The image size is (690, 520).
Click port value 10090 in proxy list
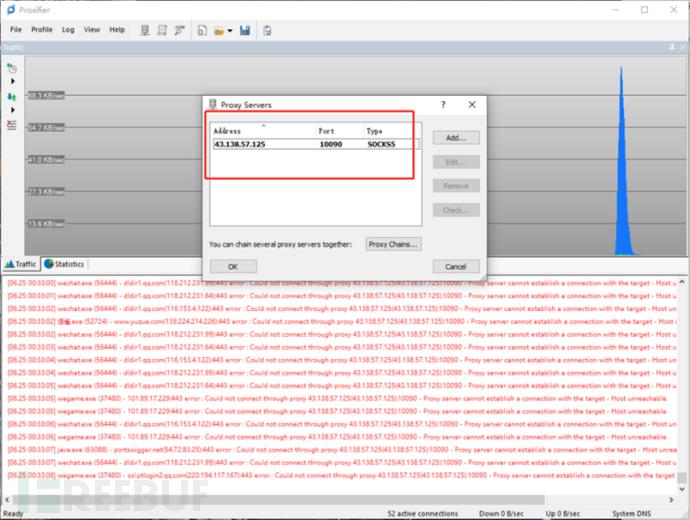coord(331,144)
